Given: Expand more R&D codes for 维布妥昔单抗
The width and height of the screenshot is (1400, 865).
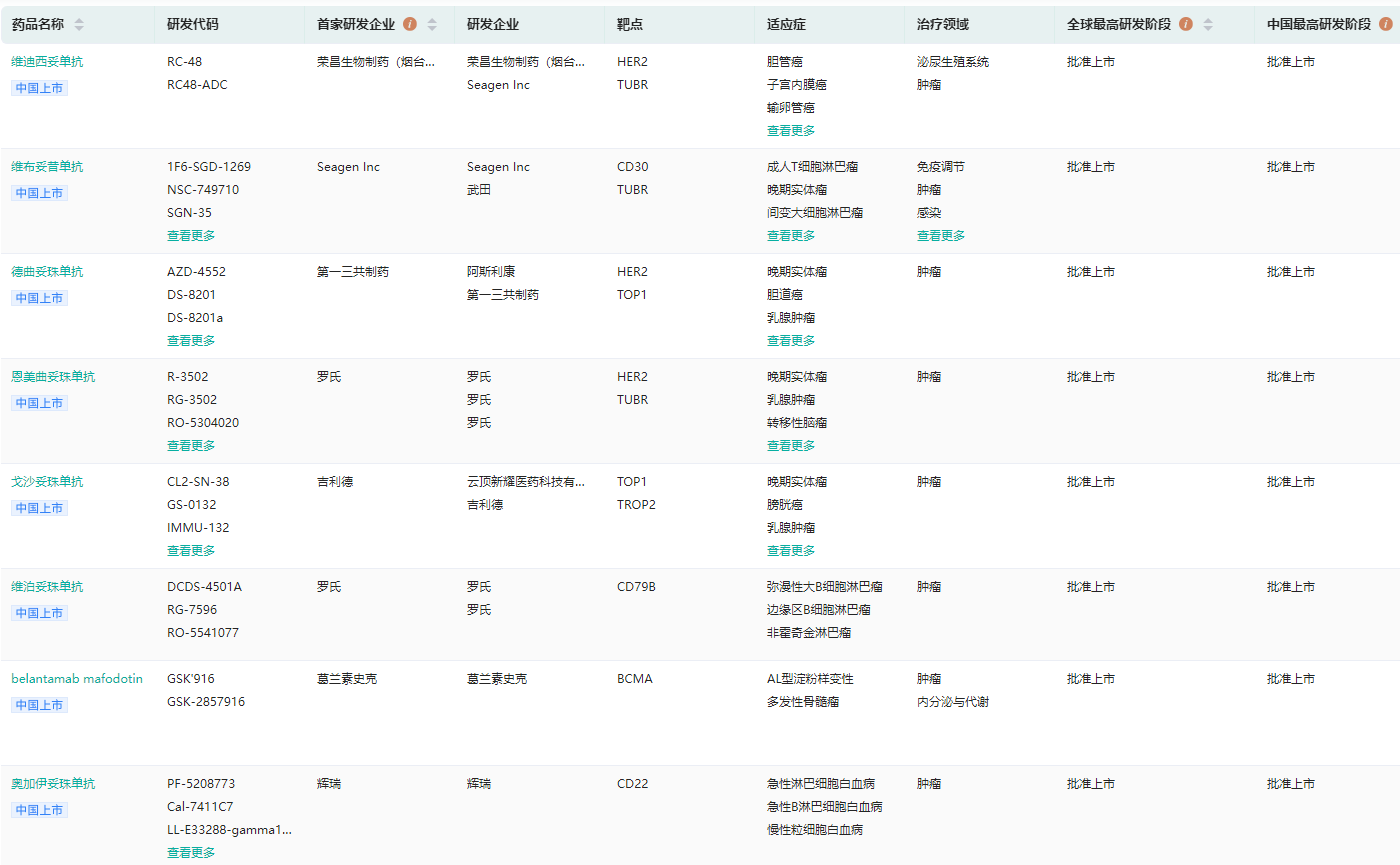Looking at the screenshot, I should click(191, 236).
